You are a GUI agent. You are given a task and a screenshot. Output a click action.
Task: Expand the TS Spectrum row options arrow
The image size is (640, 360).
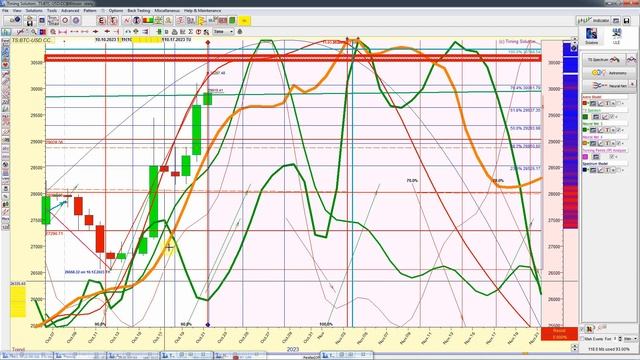616,117
